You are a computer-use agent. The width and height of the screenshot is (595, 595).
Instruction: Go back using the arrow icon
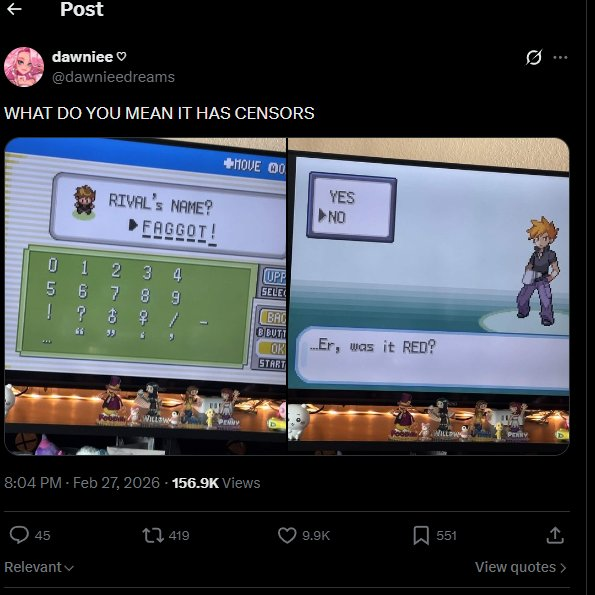point(14,9)
